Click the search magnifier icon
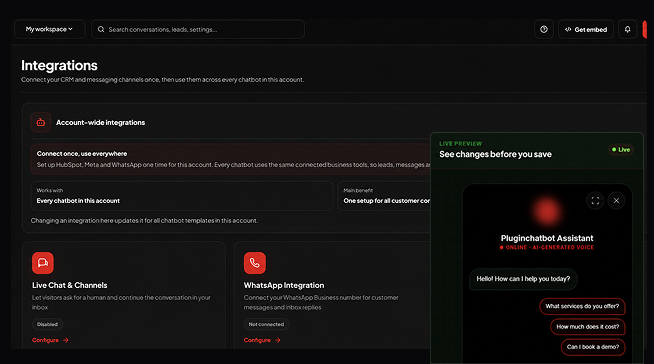The image size is (654, 364). coord(101,29)
